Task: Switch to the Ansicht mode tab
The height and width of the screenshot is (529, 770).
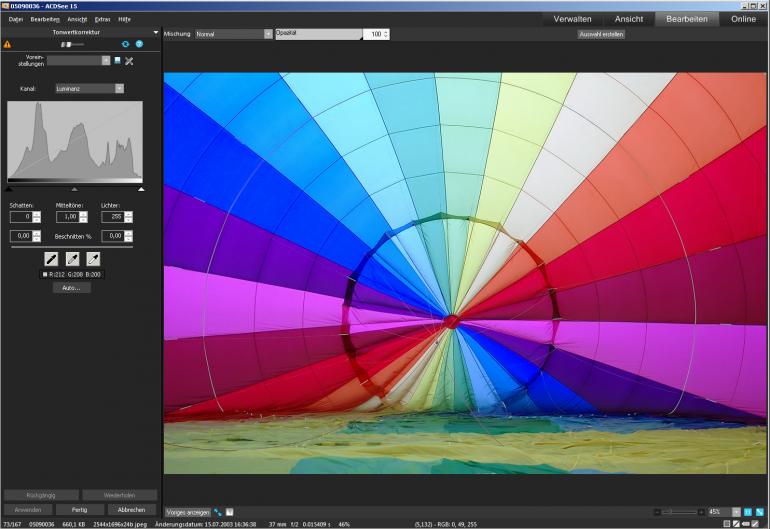Action: (629, 19)
